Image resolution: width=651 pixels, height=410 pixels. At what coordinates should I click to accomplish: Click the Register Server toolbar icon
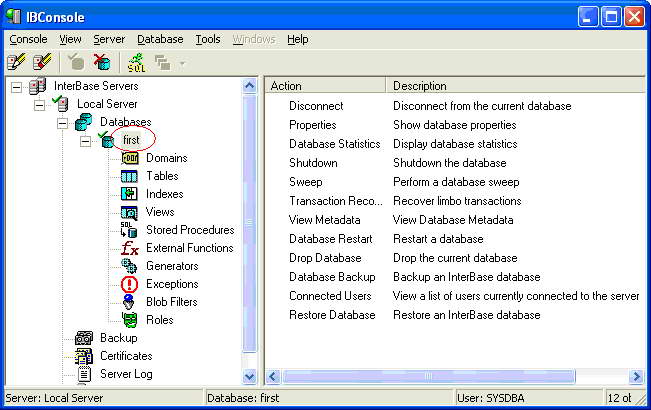pos(17,62)
